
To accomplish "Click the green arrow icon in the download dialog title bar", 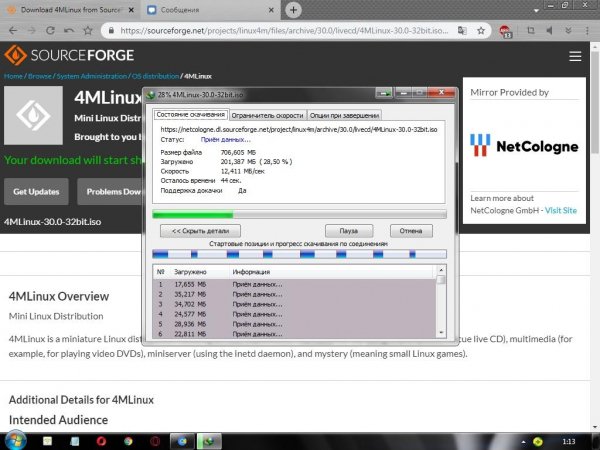I will tap(384, 93).
